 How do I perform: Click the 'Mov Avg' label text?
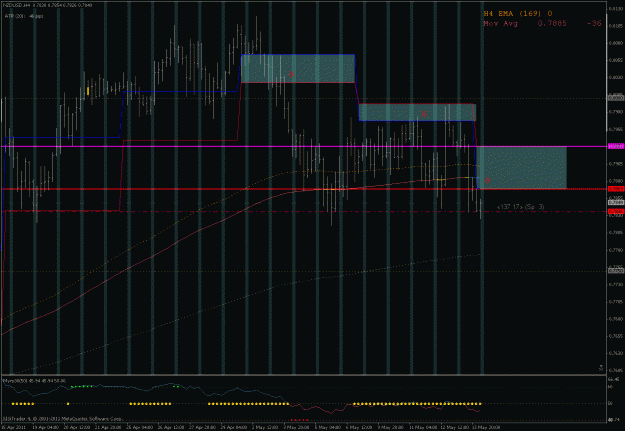click(x=501, y=24)
